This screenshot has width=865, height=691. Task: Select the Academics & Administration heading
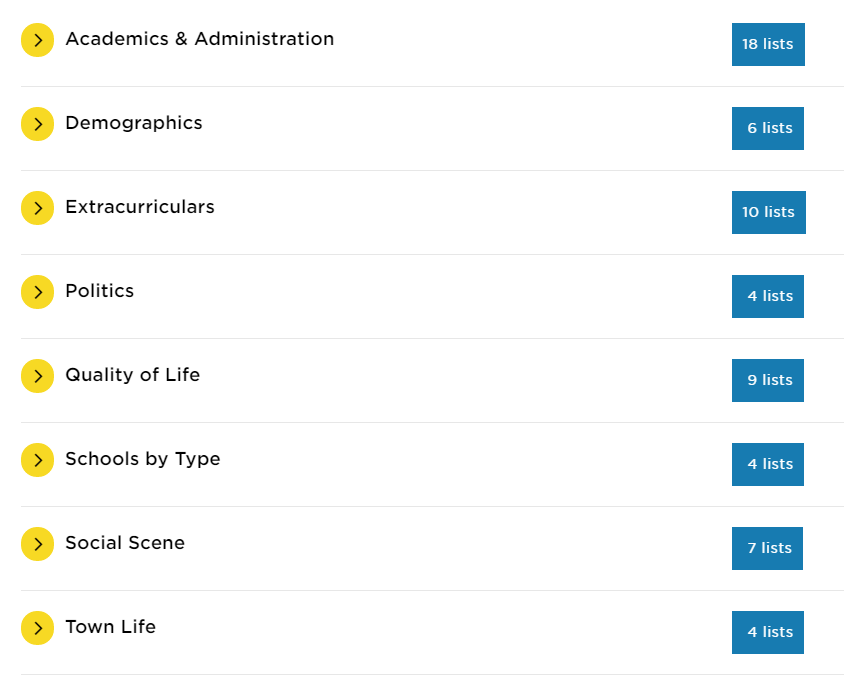click(200, 39)
